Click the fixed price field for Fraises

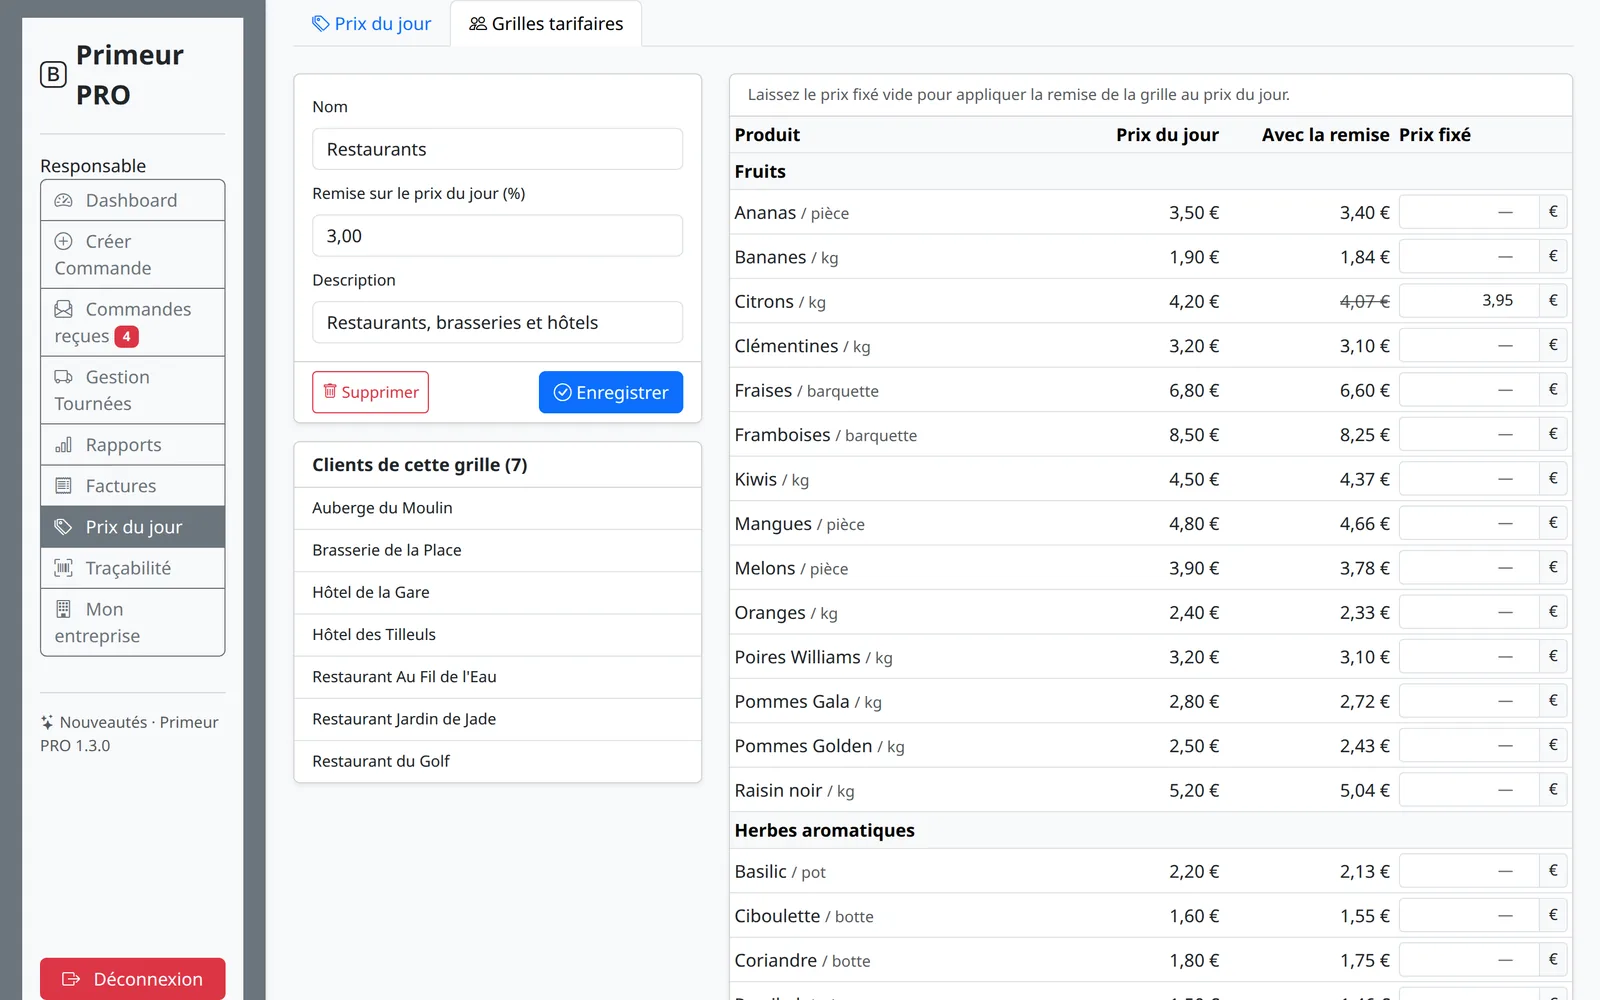tap(1469, 390)
